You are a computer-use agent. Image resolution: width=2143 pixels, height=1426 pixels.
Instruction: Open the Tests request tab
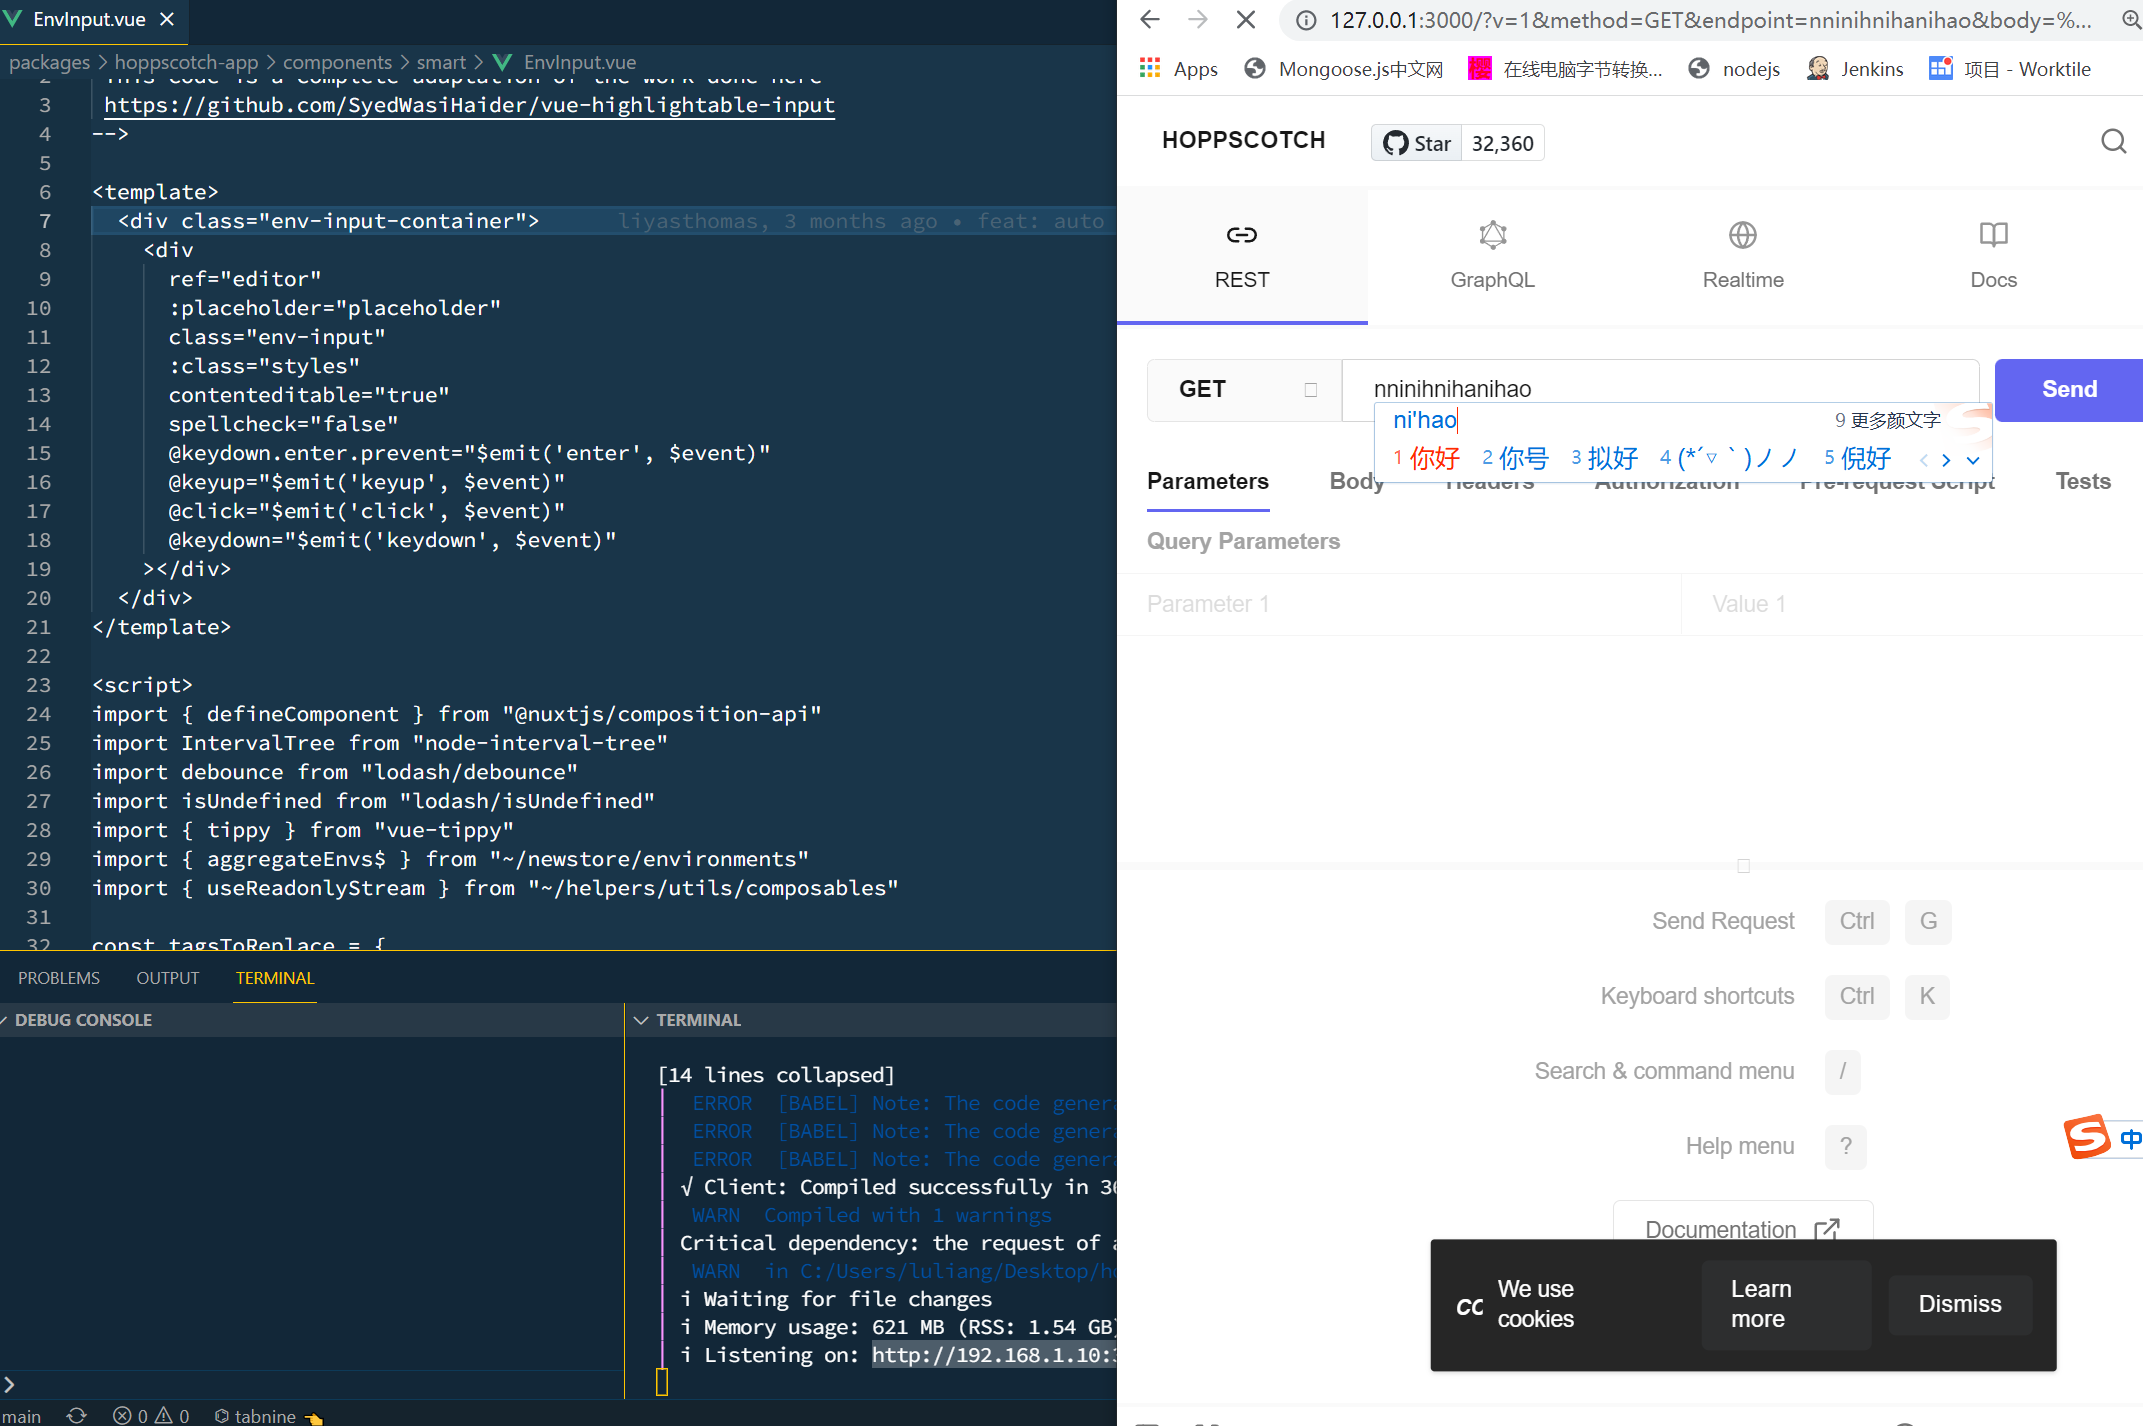coord(2082,482)
